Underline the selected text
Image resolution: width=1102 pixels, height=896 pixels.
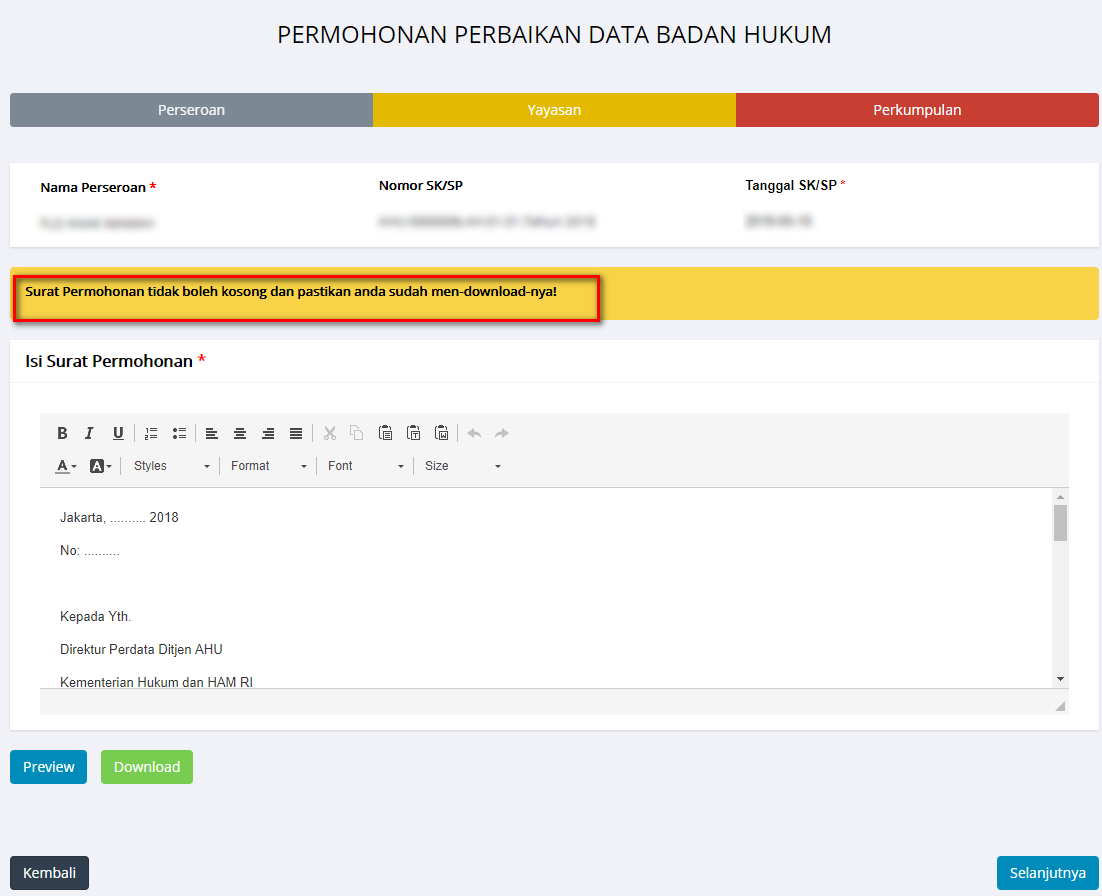pos(118,433)
